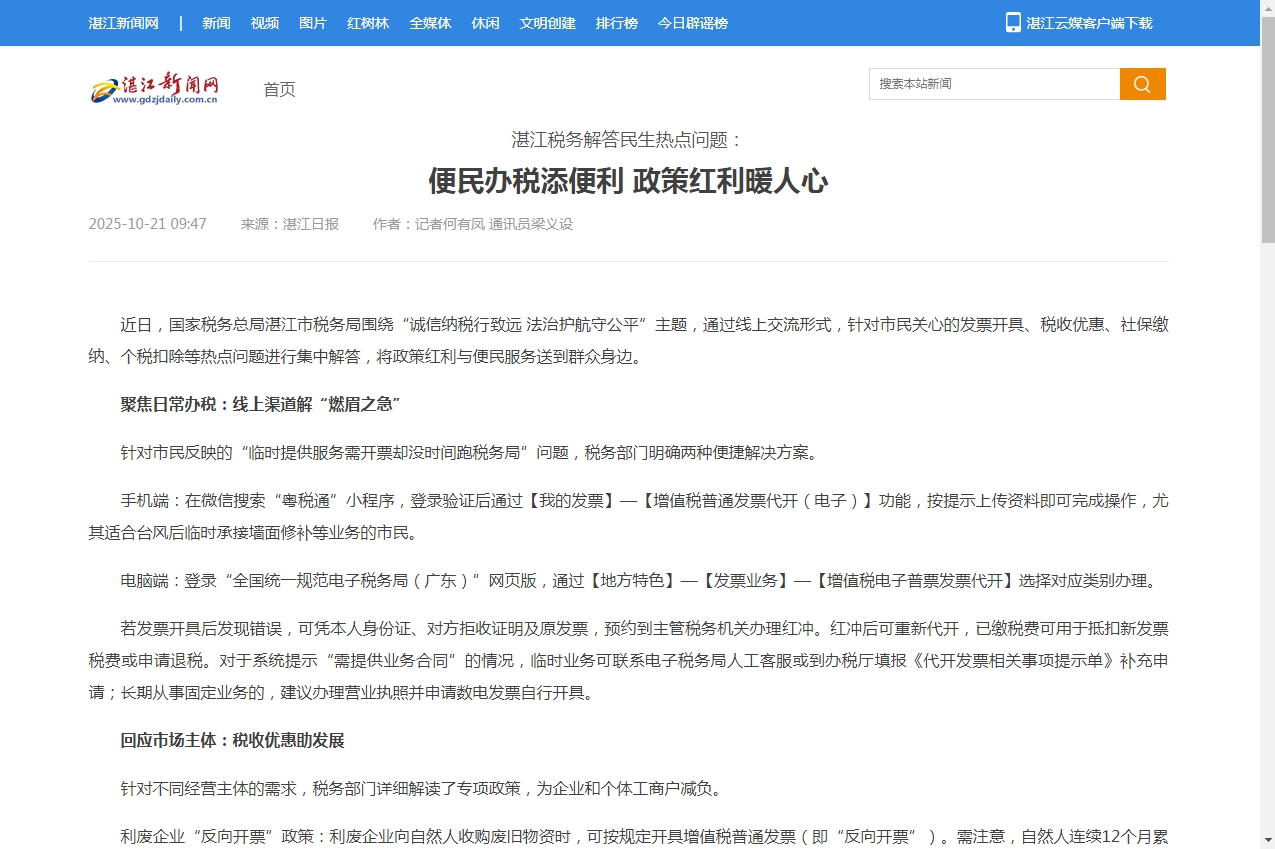The image size is (1275, 849).
Task: Focus the 搜索本站新闻 search field
Action: click(993, 84)
